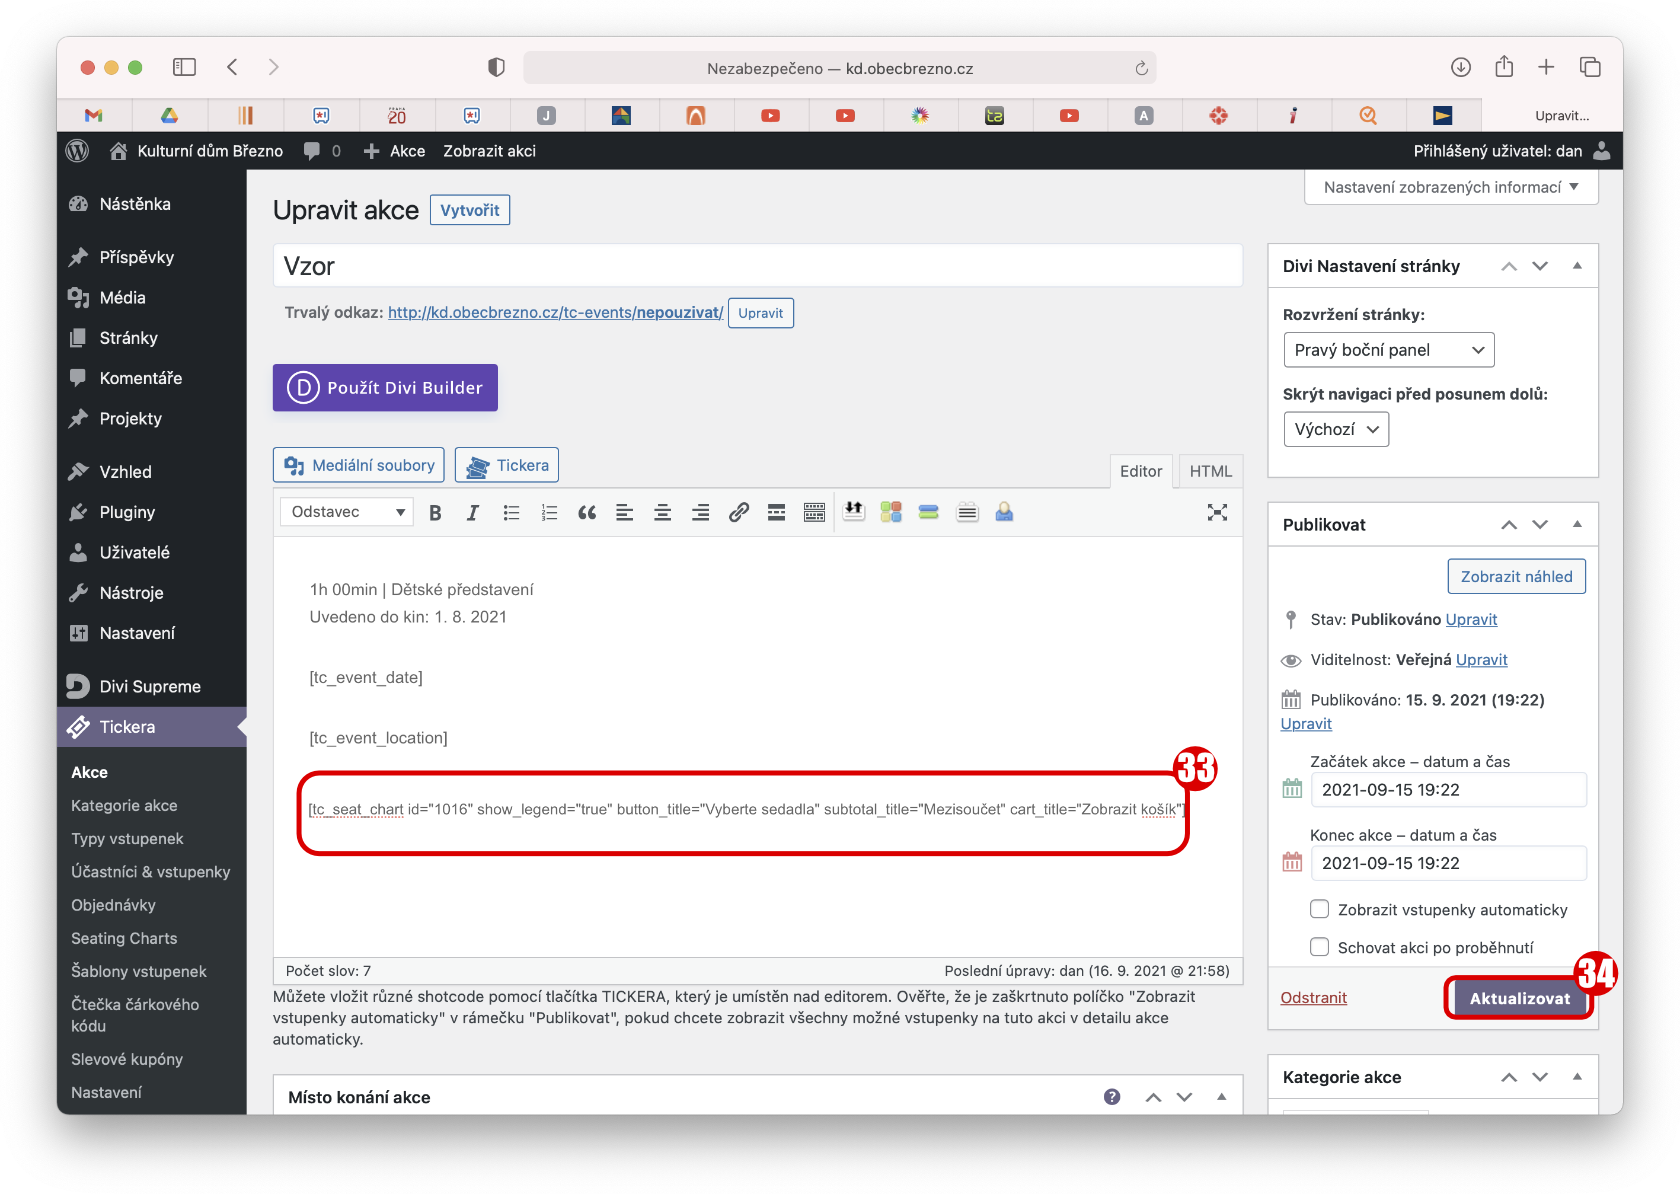The image size is (1680, 1194).
Task: Expand Nastavení zobrazených informací options
Action: click(x=1450, y=187)
